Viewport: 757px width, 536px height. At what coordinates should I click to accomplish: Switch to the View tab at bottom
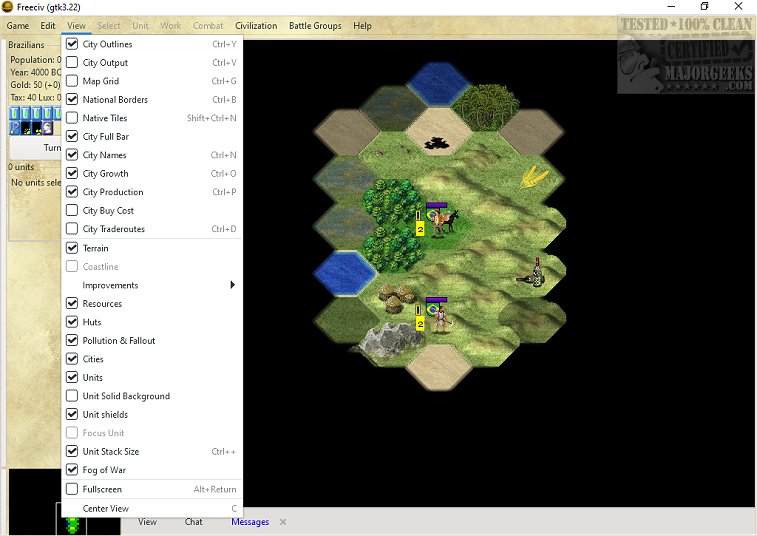coord(147,522)
